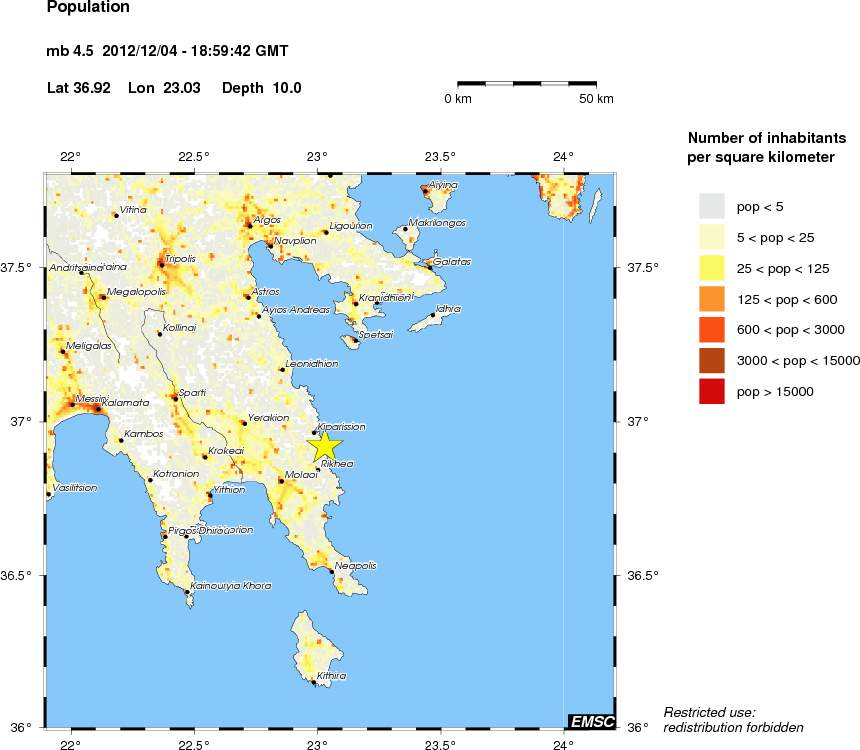Select the pale '5 < pop < 25' swatch

[711, 238]
